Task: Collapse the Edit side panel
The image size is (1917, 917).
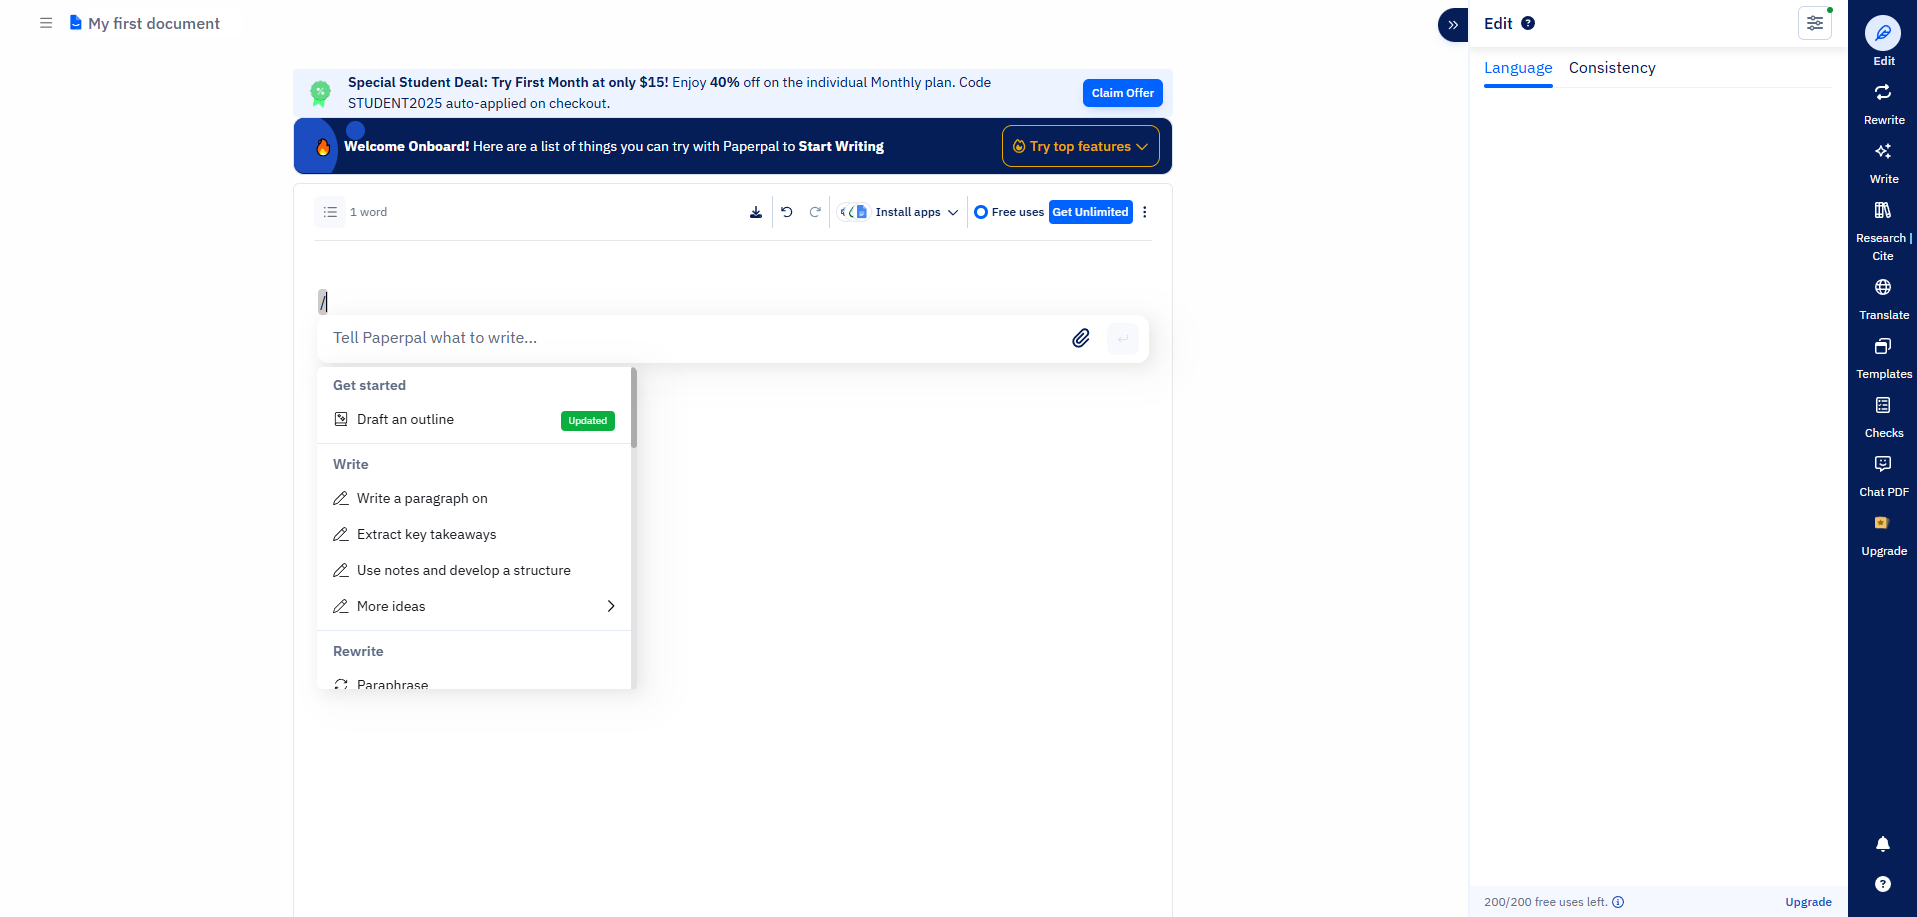Action: coord(1453,24)
